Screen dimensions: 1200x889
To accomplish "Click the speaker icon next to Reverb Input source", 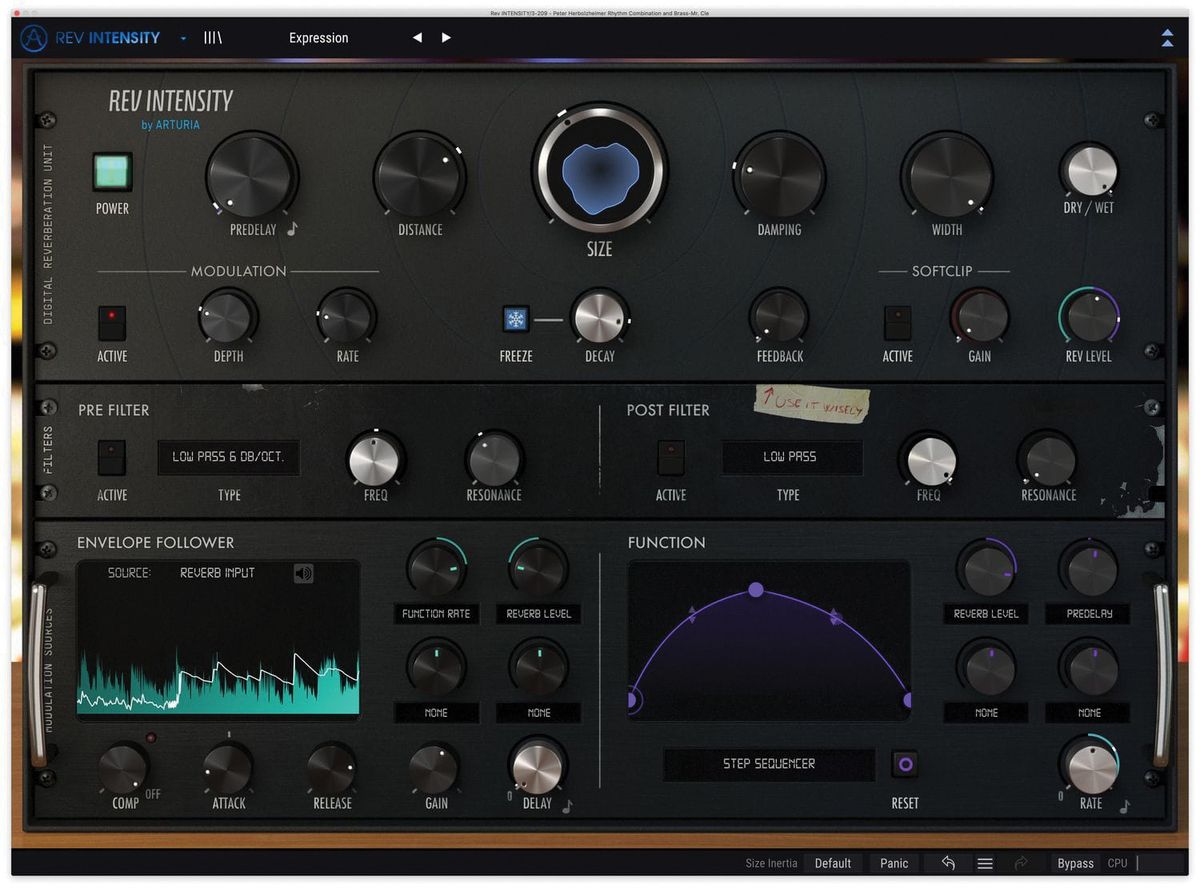I will coord(303,573).
